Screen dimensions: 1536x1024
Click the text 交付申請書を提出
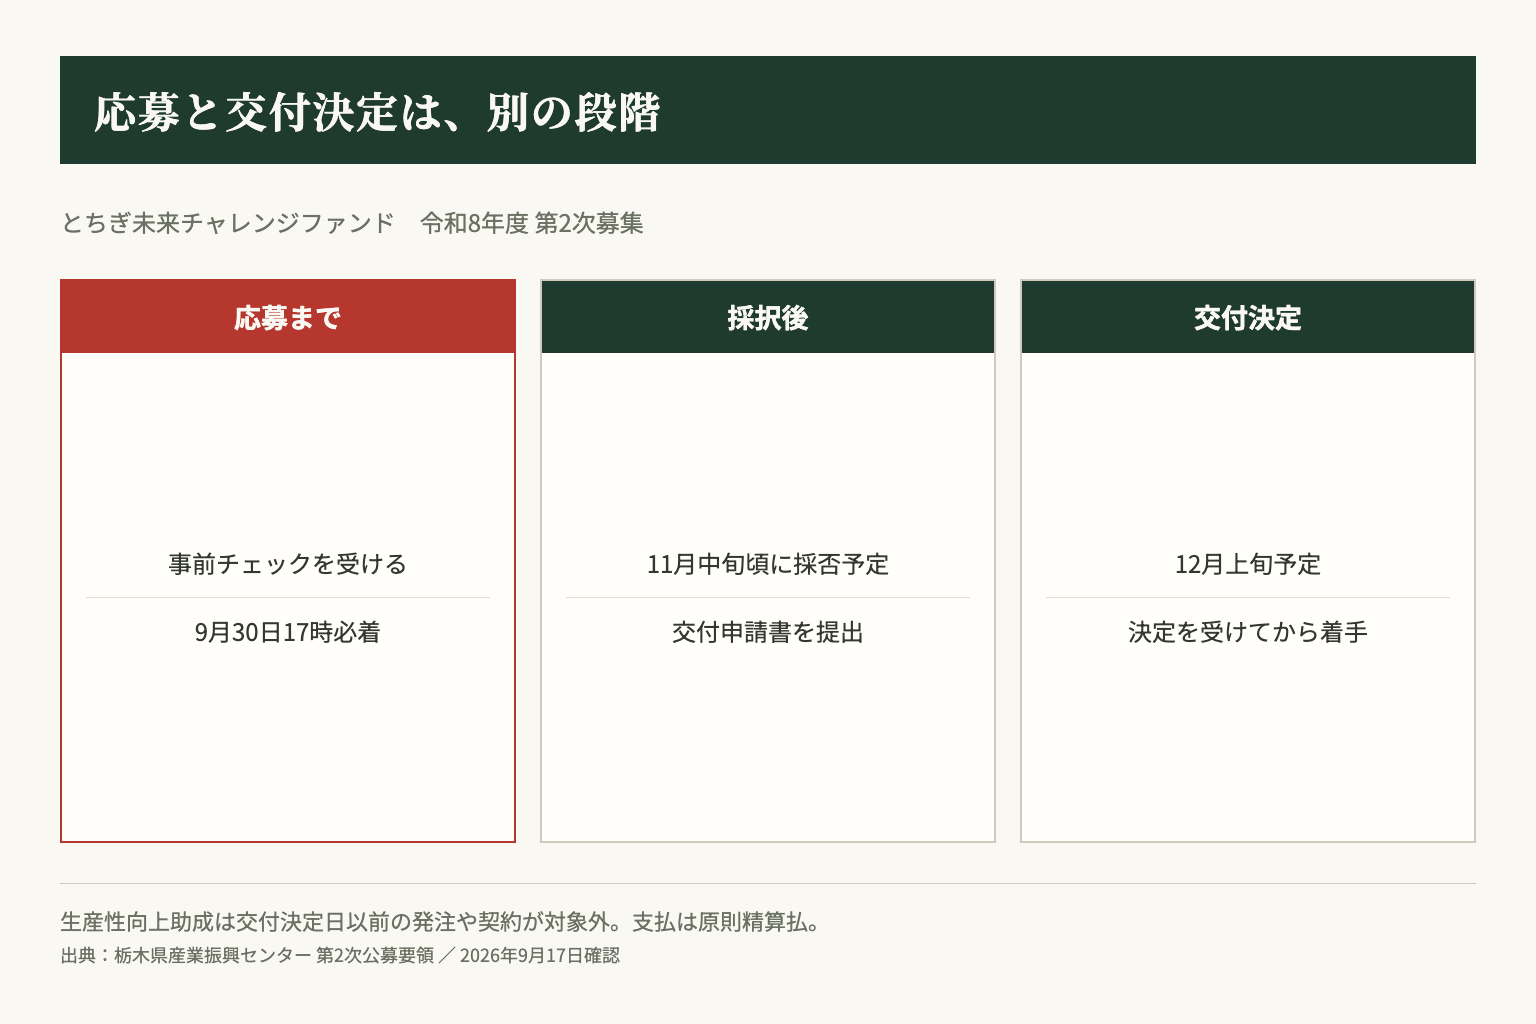768,632
